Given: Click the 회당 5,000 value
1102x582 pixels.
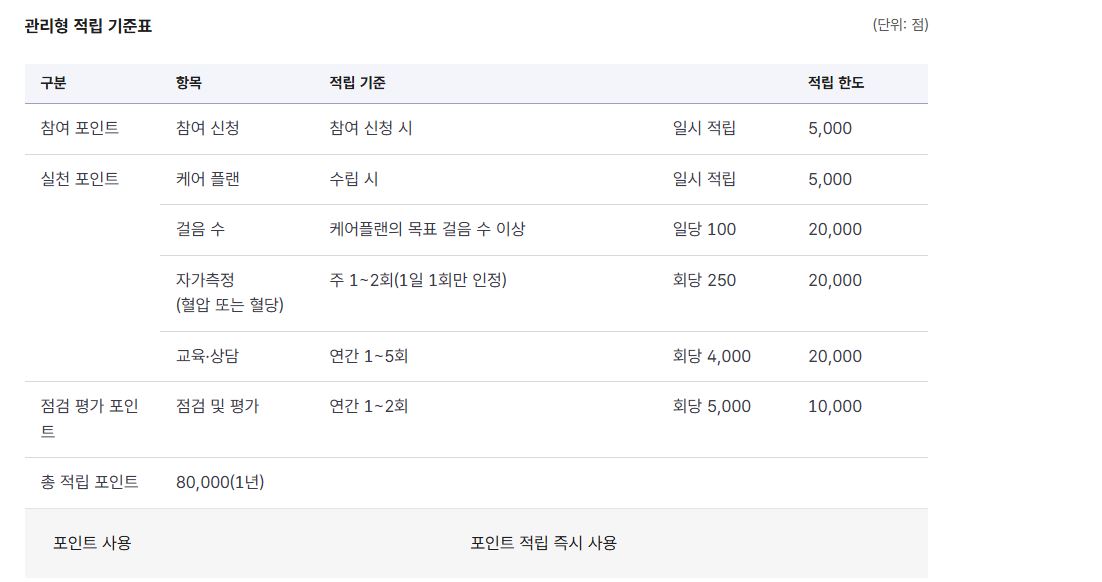Looking at the screenshot, I should [711, 406].
